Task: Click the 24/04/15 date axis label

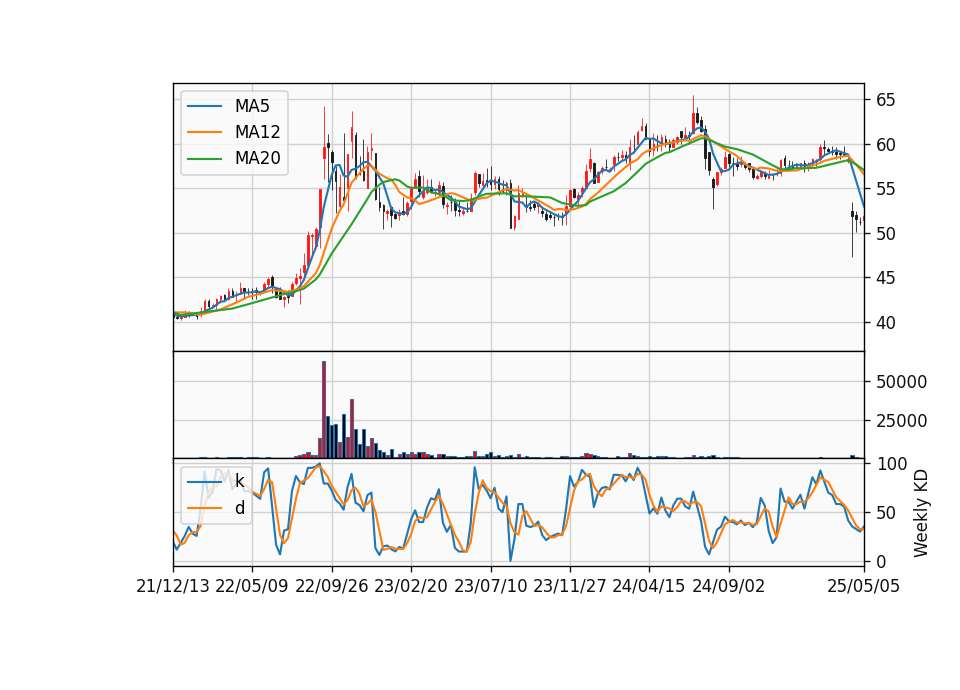Action: (x=649, y=586)
